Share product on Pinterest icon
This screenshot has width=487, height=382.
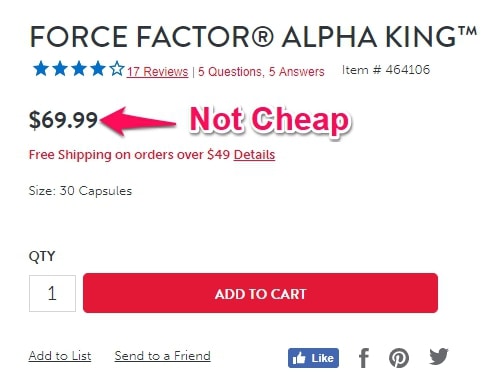tap(399, 358)
